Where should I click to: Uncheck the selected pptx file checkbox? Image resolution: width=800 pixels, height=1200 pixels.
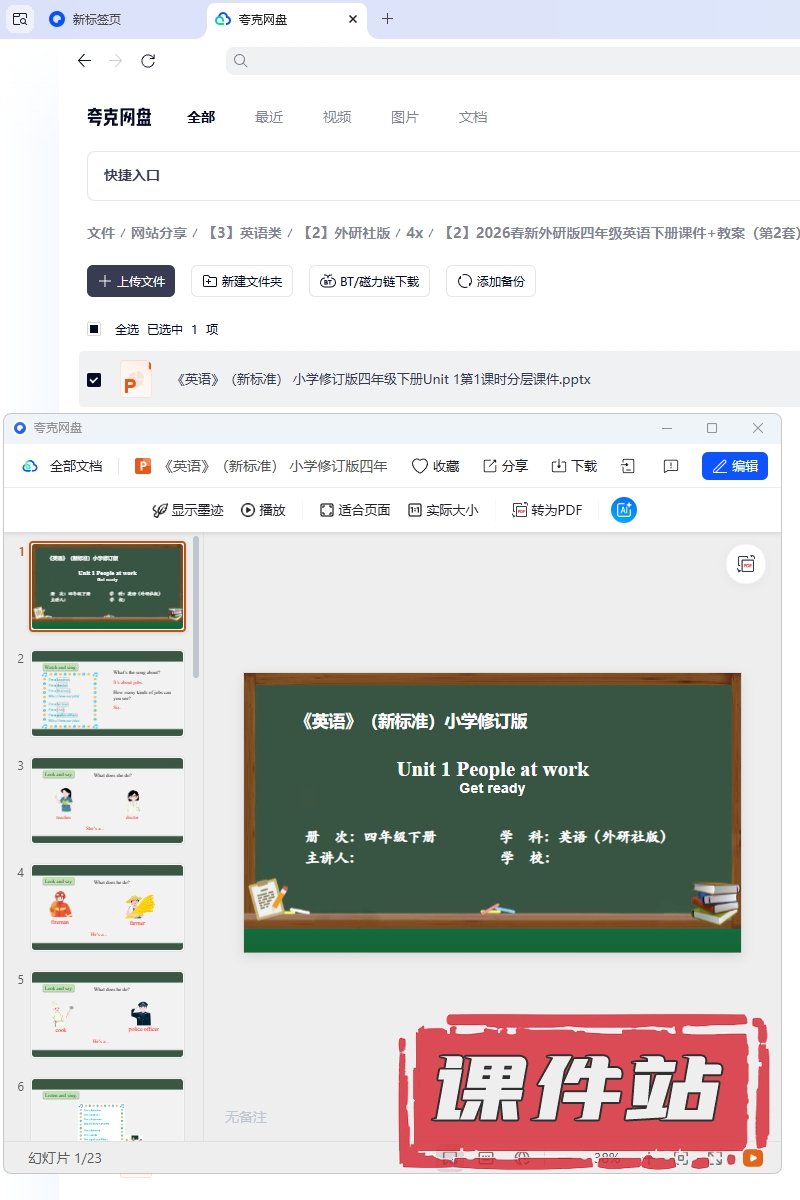94,380
